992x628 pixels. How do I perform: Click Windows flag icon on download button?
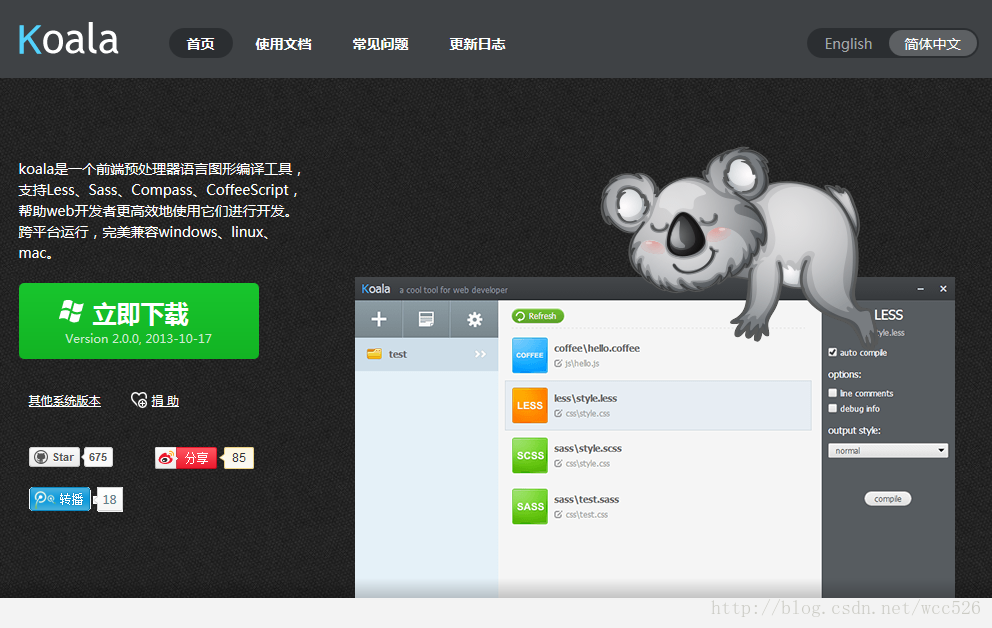click(71, 311)
